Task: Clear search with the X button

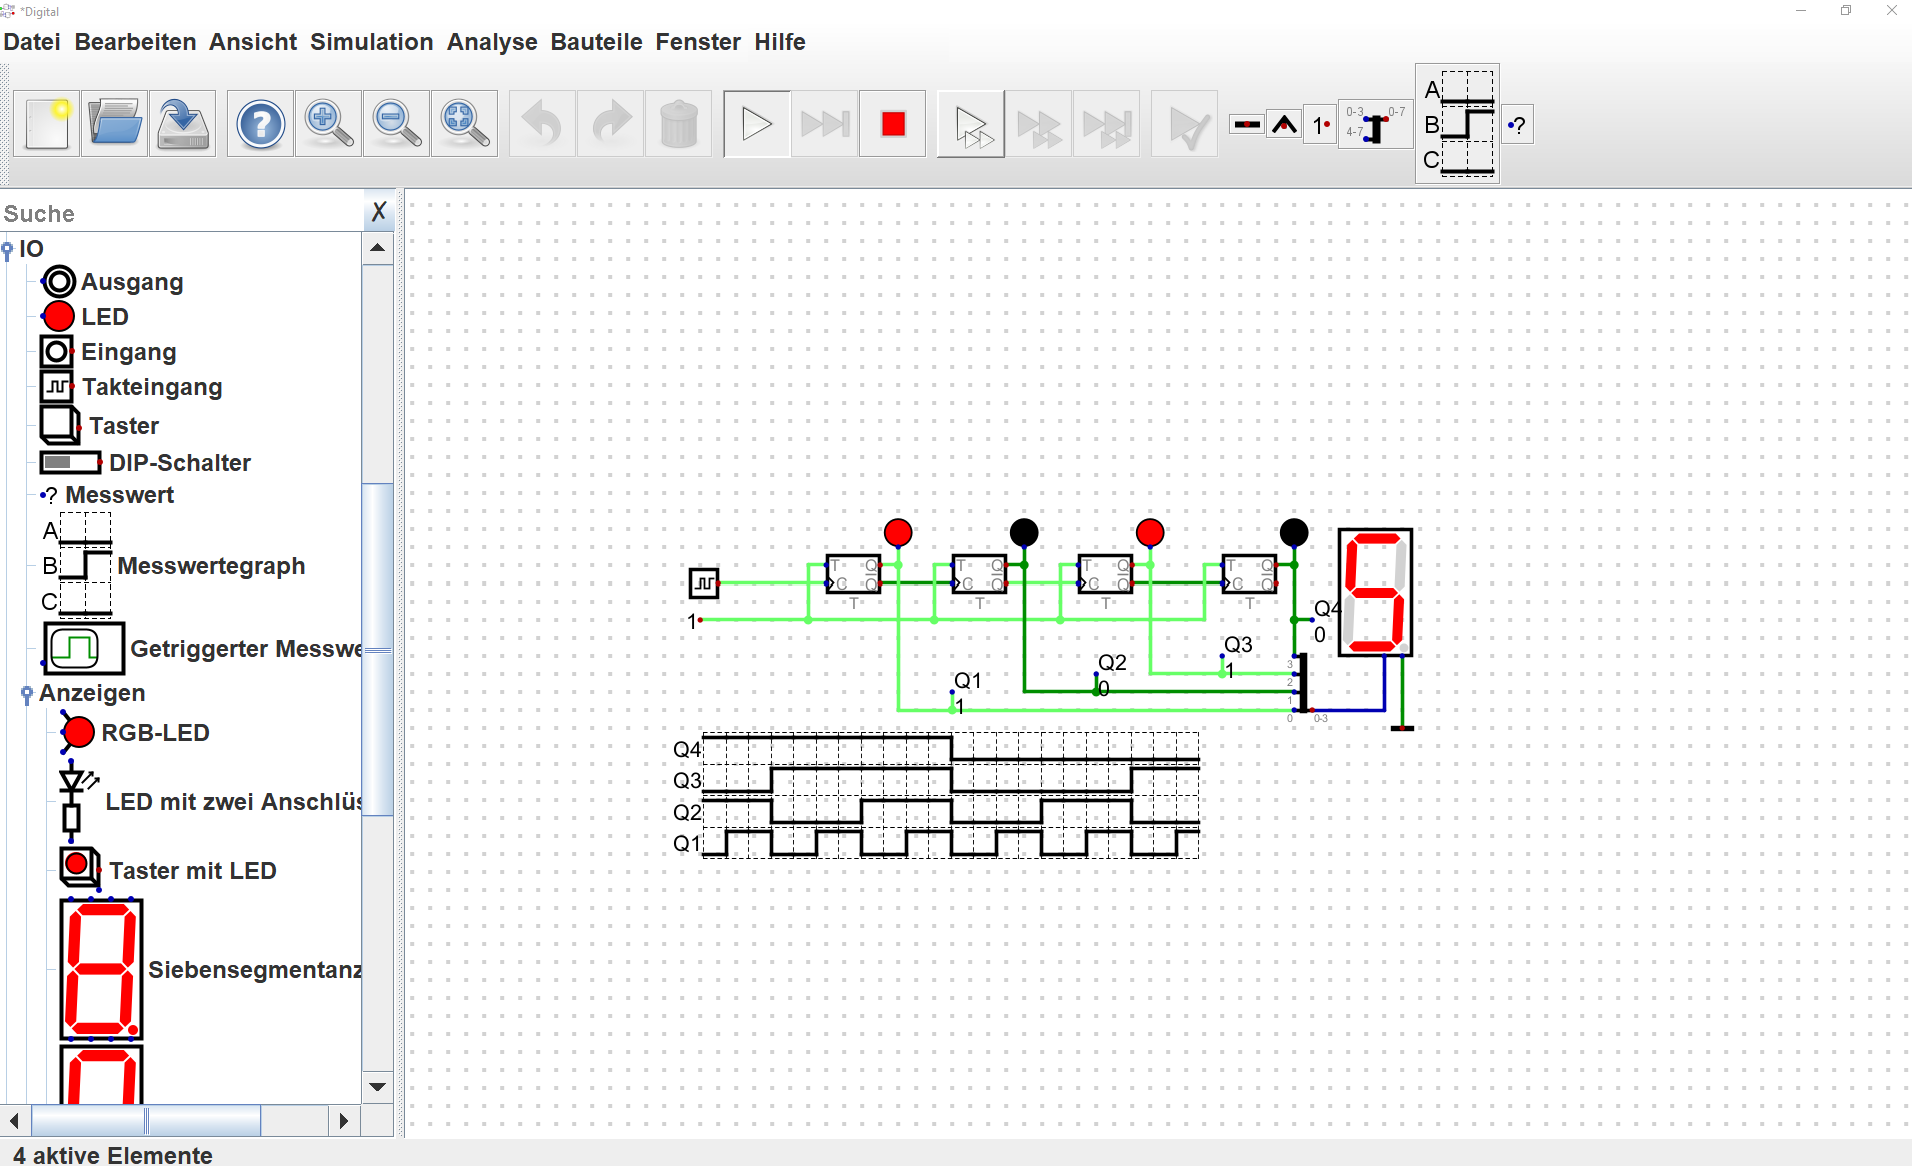Action: click(x=378, y=211)
